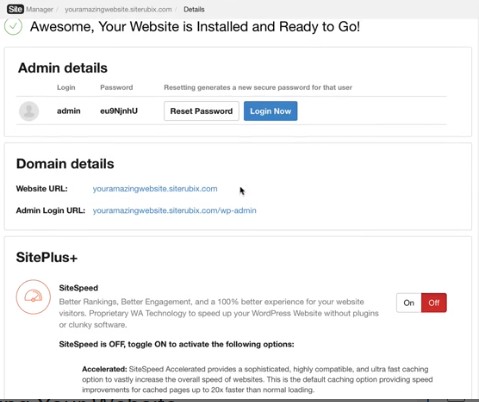Click the blue Login Now button
479x402 pixels.
coord(270,111)
